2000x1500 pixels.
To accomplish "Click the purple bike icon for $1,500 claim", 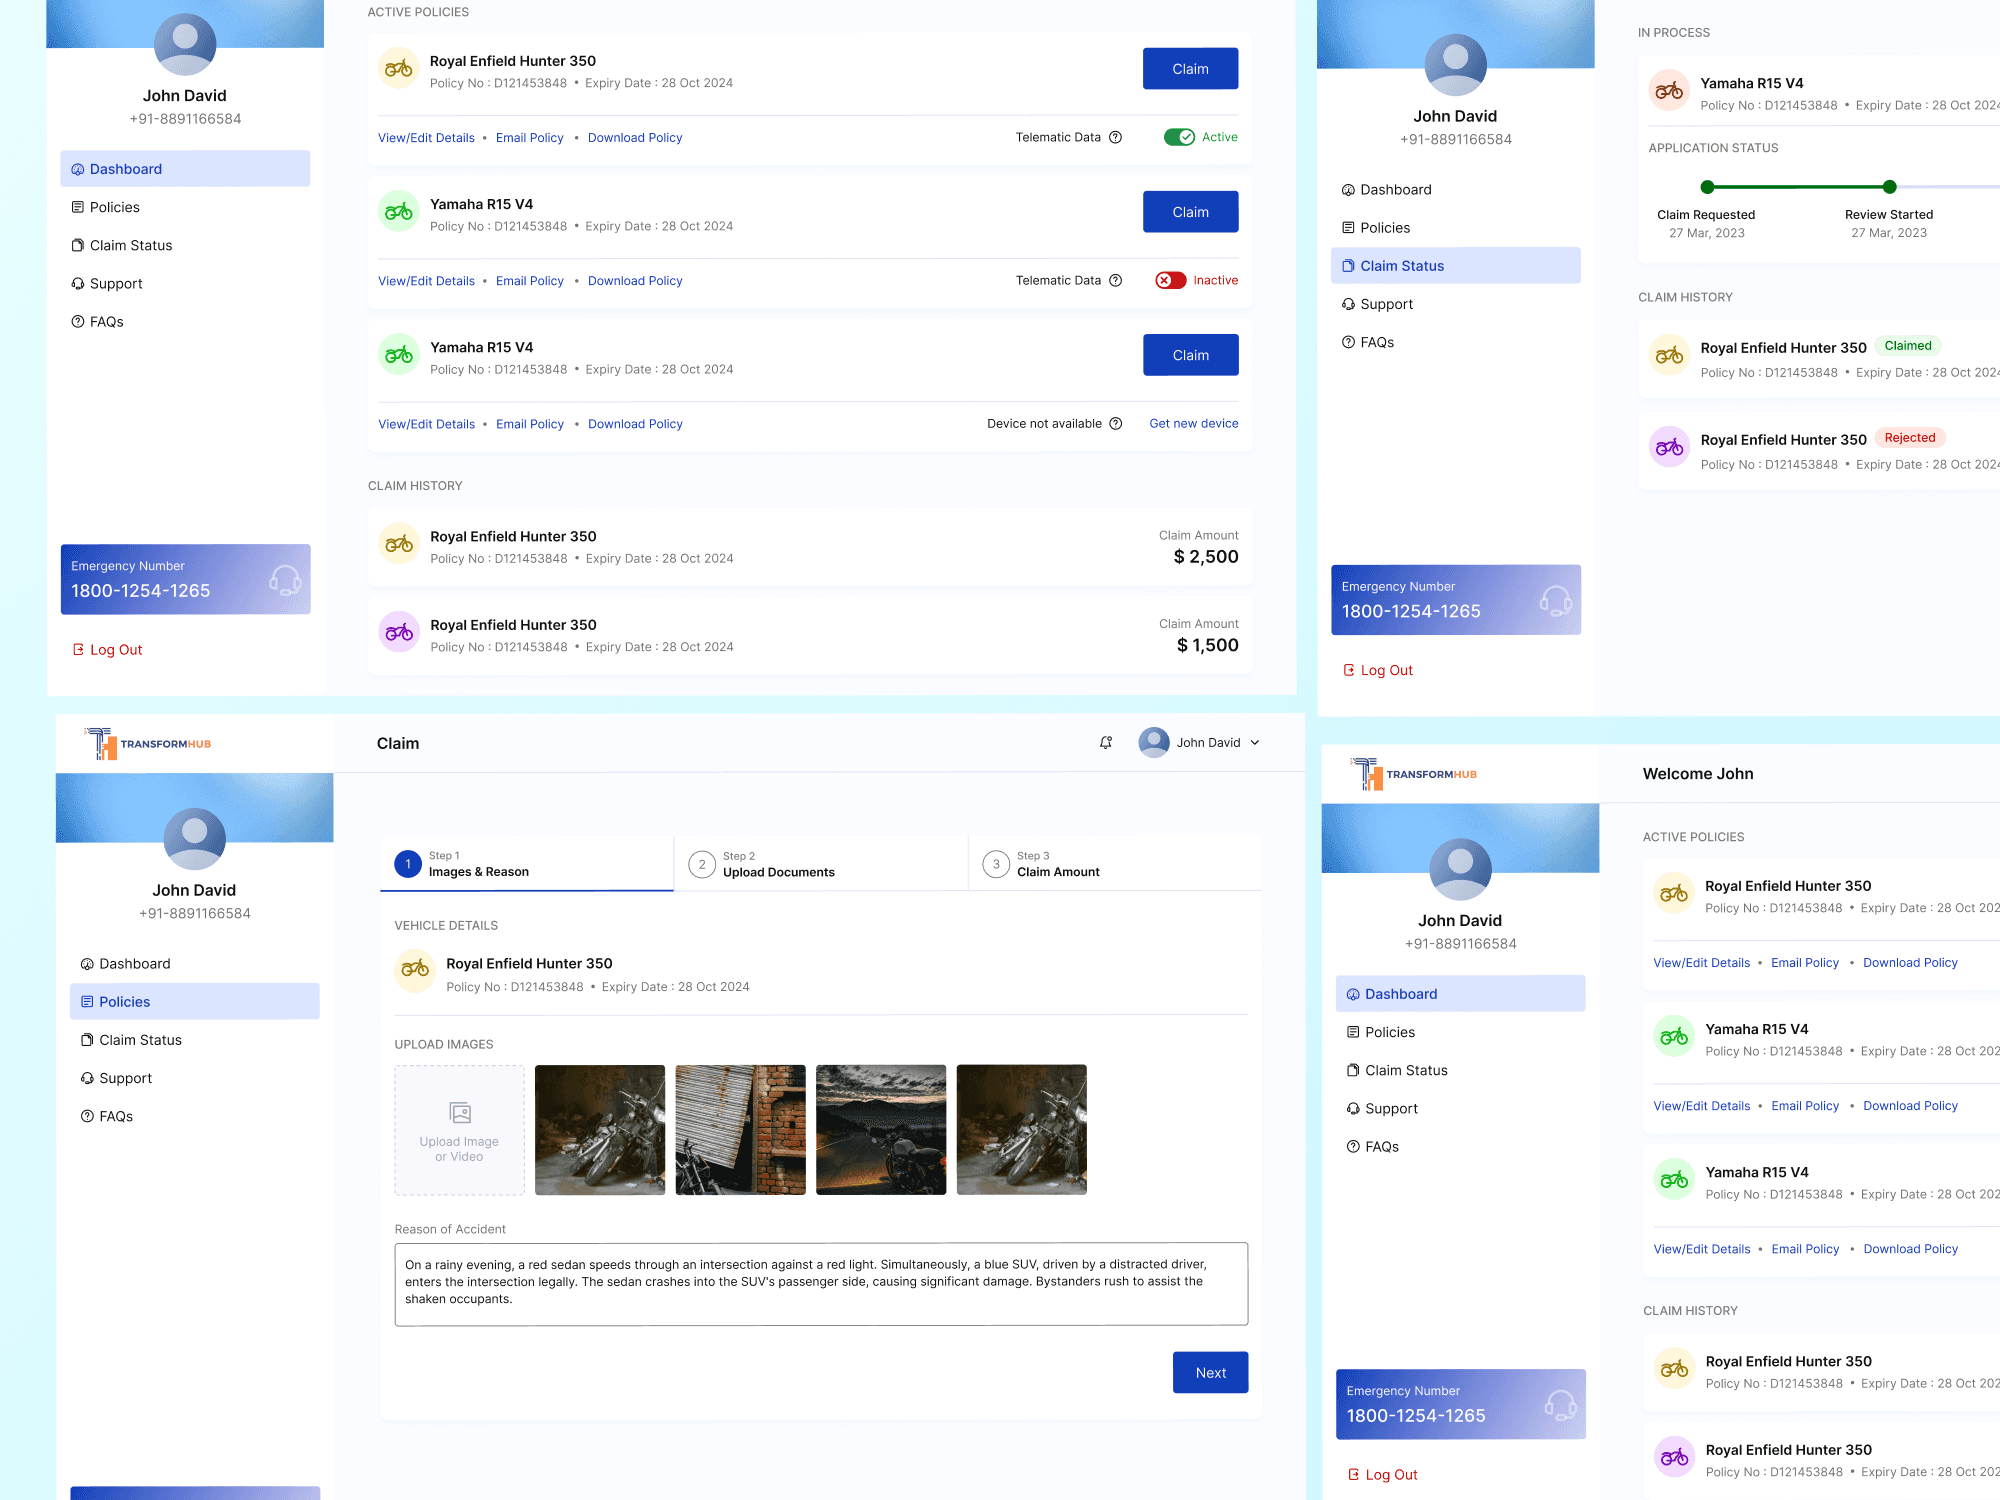I will 399,632.
